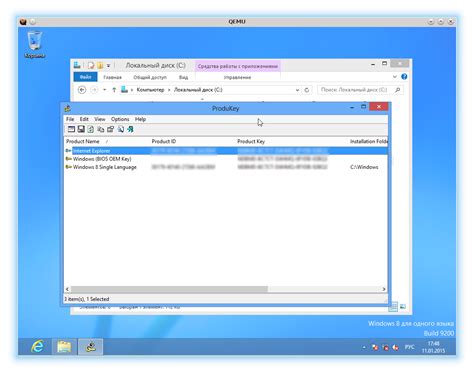Open the Help menu in ProduKey
Screen dimensions: 474x374
tap(140, 119)
